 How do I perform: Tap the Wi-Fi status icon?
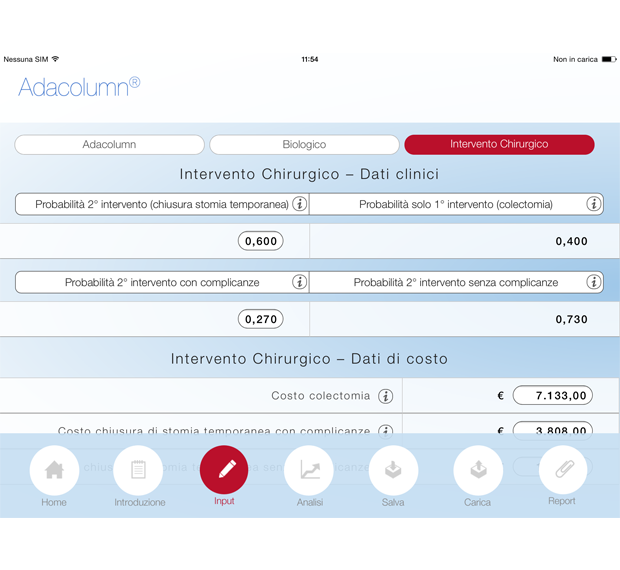[x=56, y=59]
